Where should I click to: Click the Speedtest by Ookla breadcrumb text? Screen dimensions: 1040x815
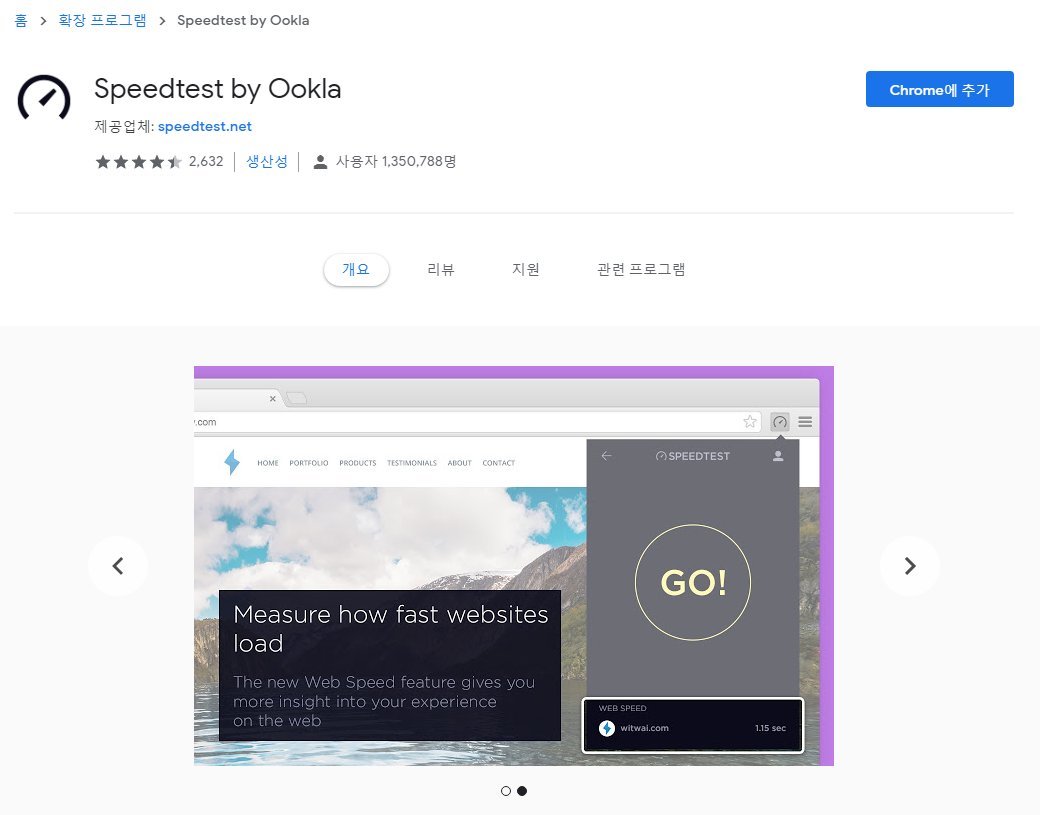(243, 21)
